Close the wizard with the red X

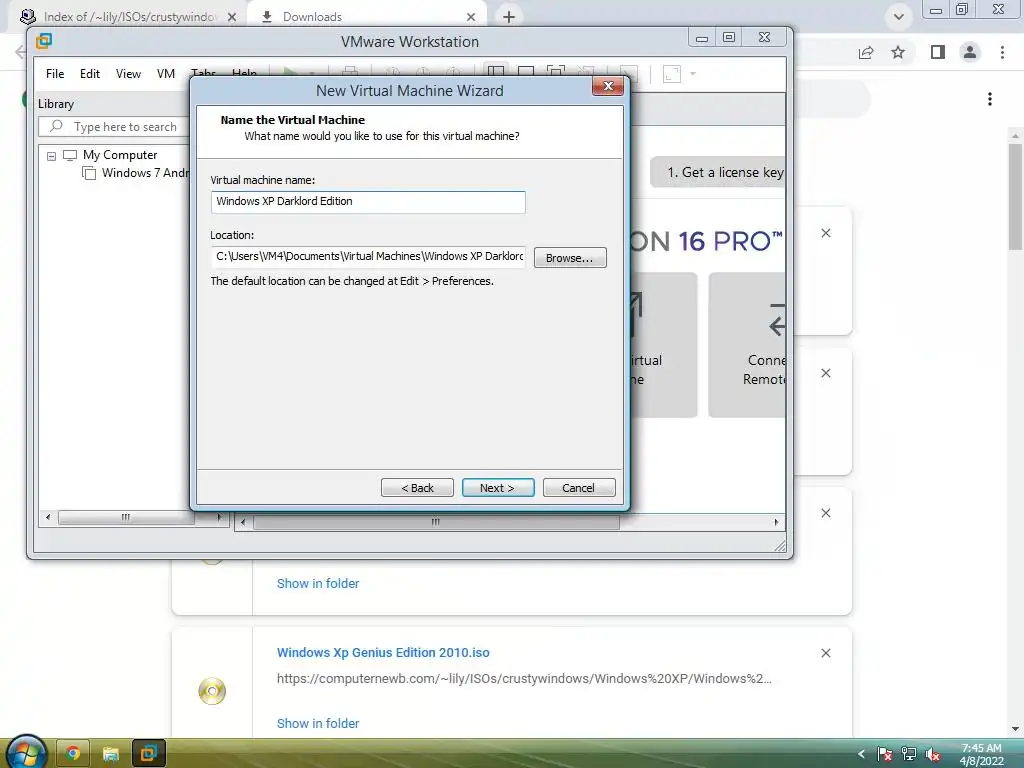(607, 86)
